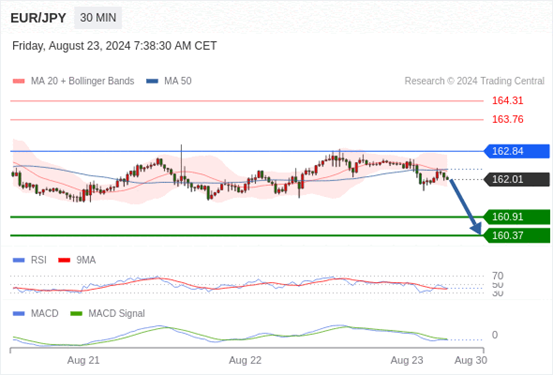
Task: Click the Aug 21 date axis label
Action: 84,360
